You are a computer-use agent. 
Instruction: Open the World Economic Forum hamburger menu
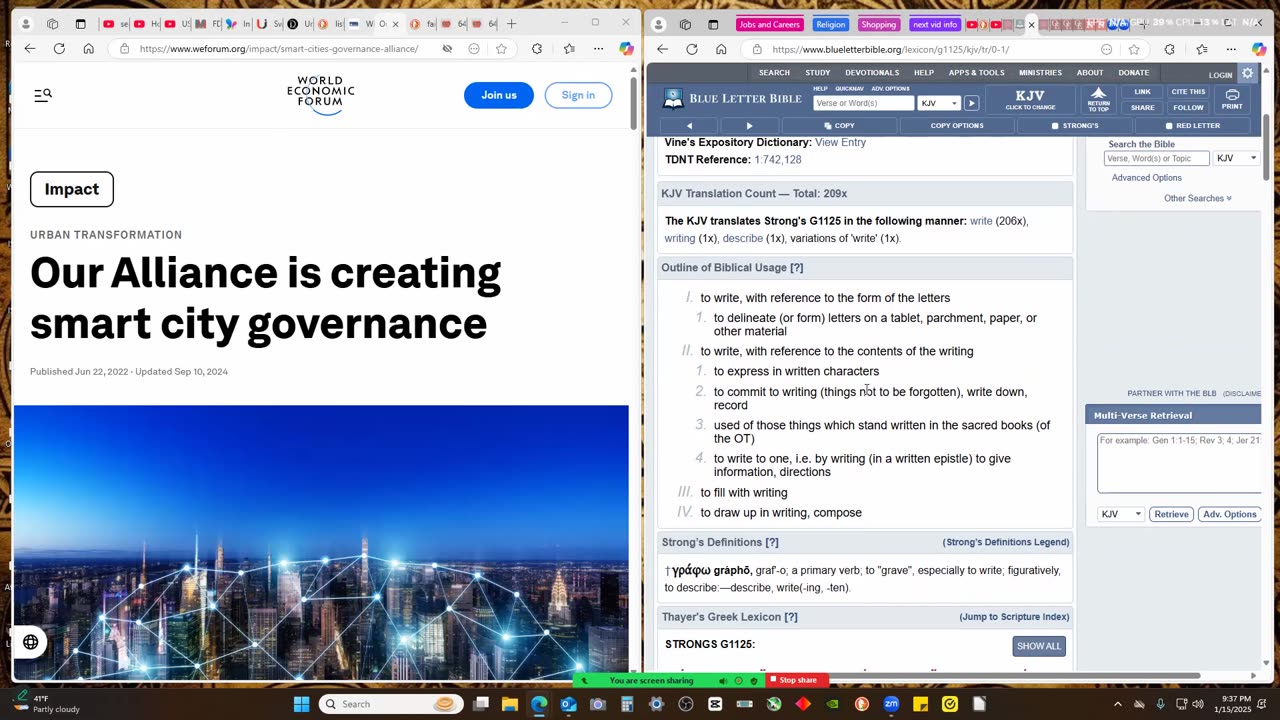[x=42, y=95]
